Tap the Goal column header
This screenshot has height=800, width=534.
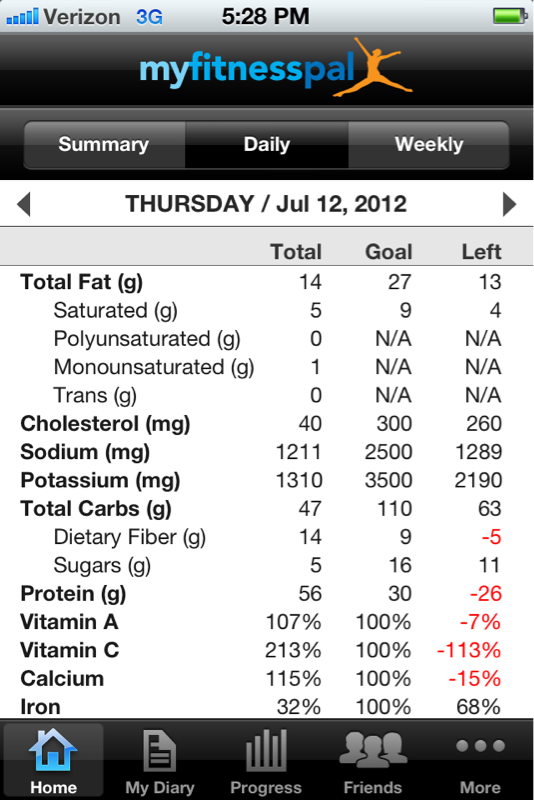[389, 252]
